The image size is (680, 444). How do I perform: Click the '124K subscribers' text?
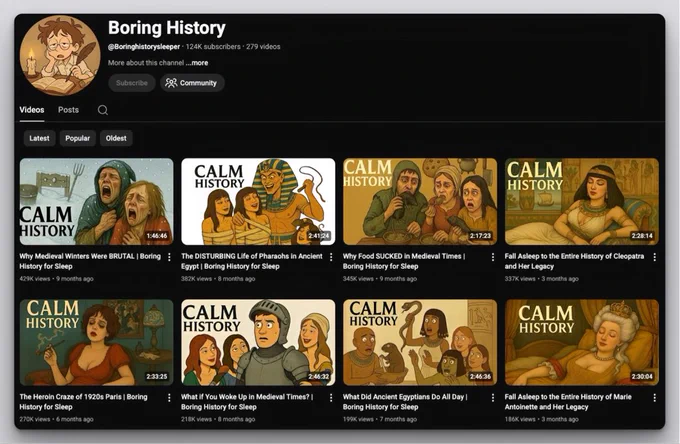(213, 47)
